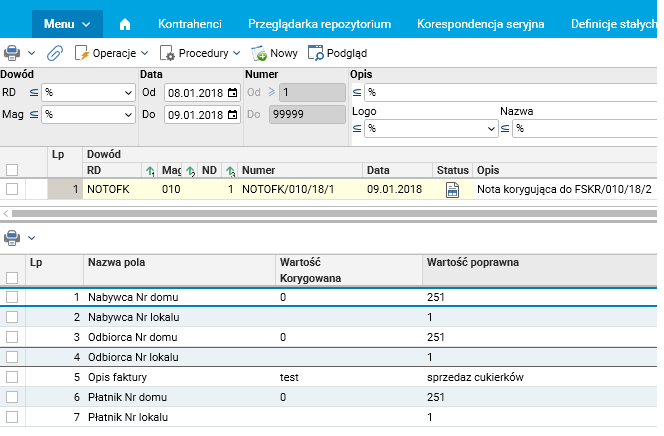Open the Kontrahenci tab
664x436 pixels.
click(x=189, y=22)
